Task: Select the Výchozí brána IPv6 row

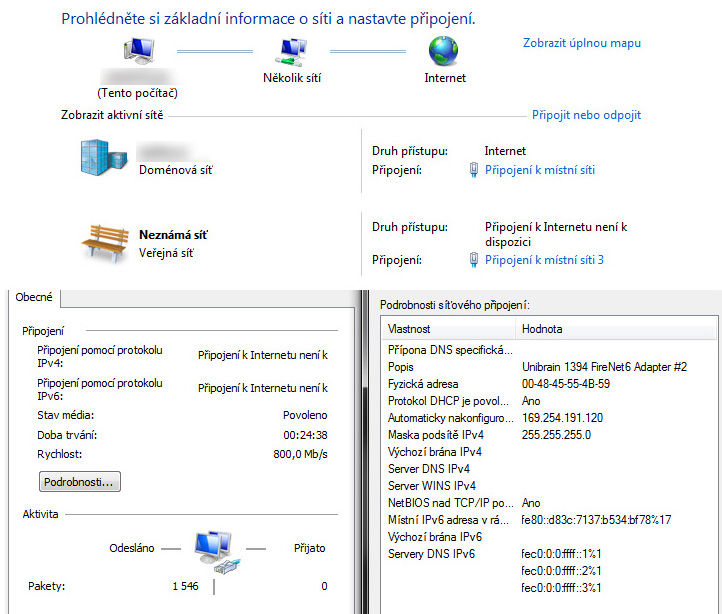Action: point(549,538)
